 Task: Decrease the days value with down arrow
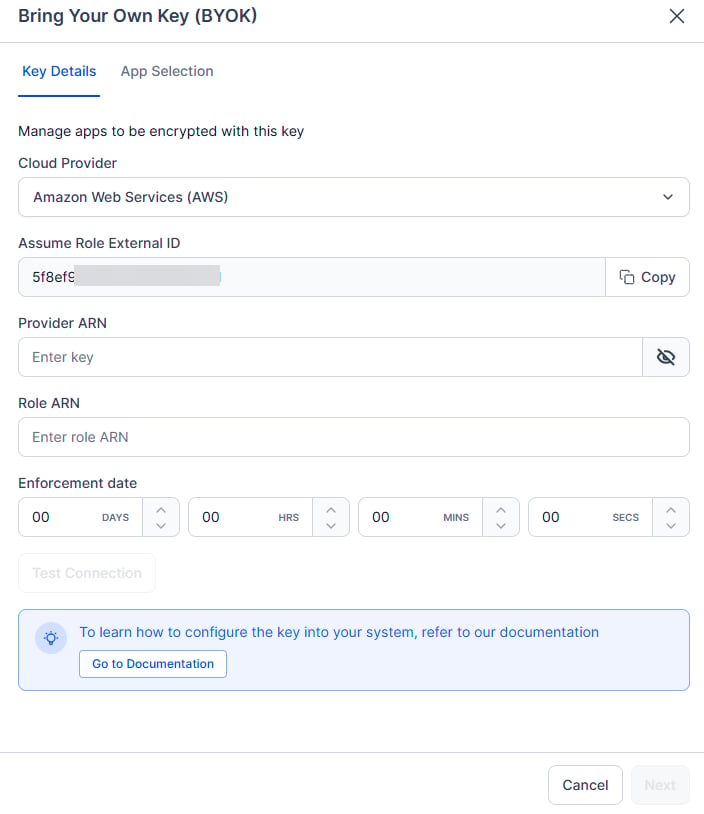click(161, 525)
